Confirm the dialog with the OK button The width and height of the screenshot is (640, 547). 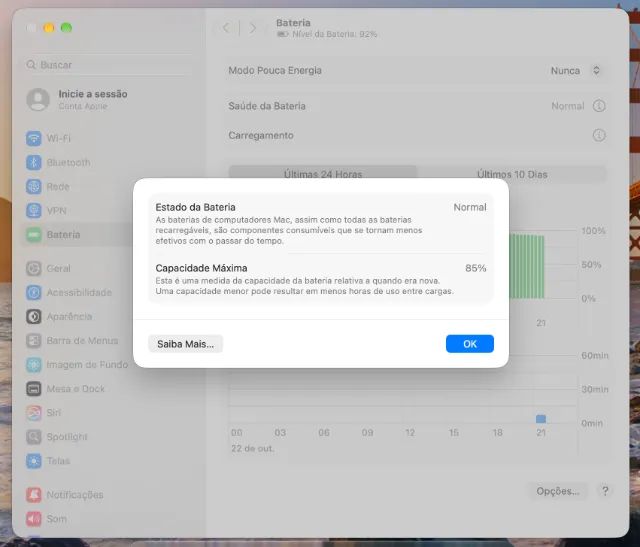[469, 344]
